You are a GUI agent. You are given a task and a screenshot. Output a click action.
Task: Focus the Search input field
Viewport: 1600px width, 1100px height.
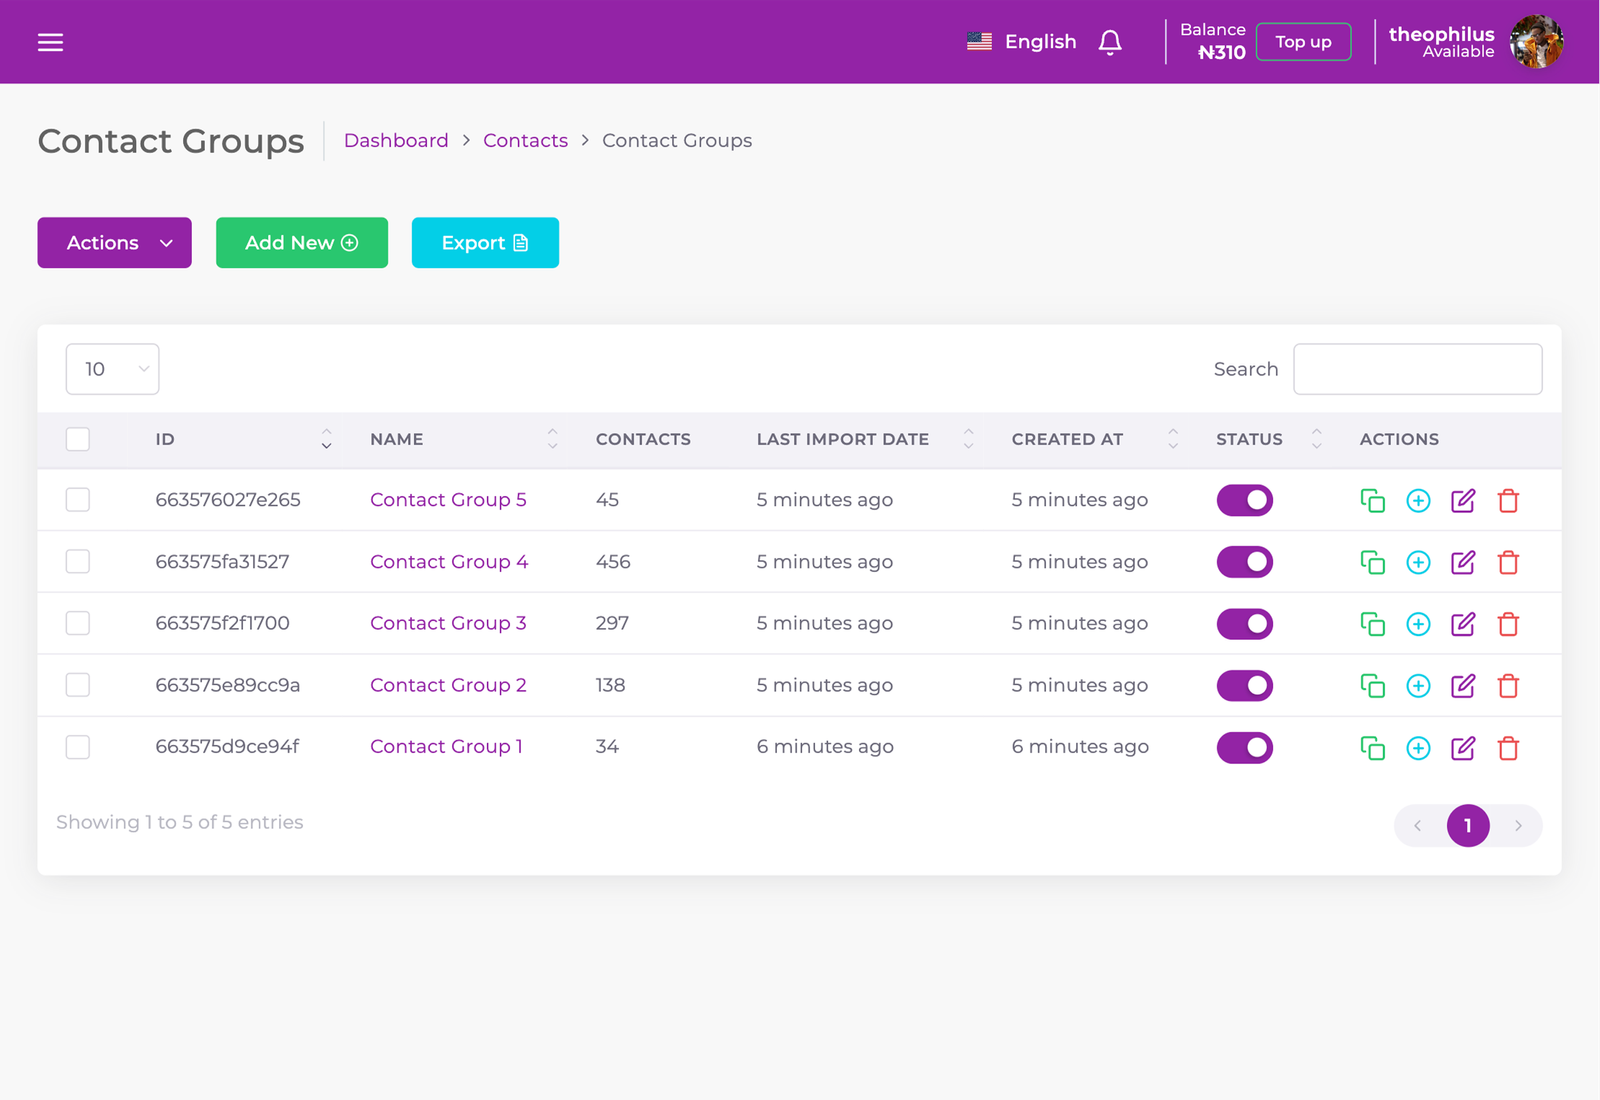[x=1417, y=369]
